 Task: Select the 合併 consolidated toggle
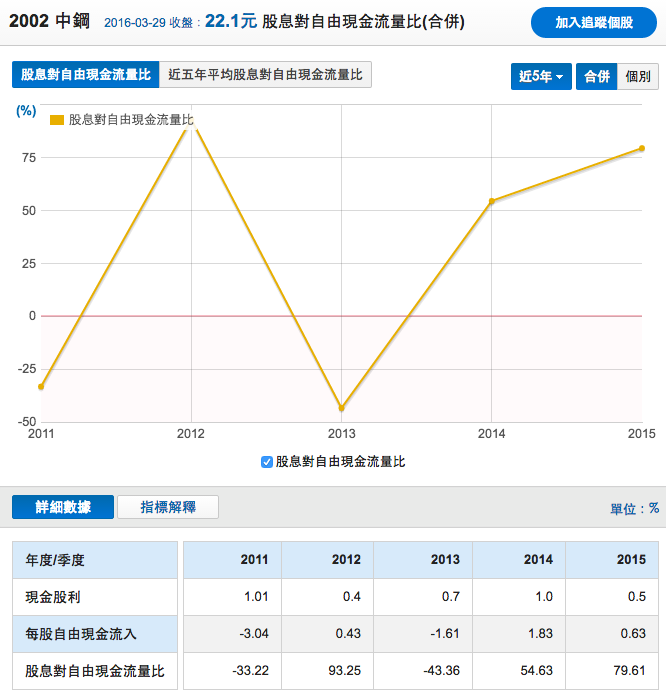pyautogui.click(x=597, y=76)
